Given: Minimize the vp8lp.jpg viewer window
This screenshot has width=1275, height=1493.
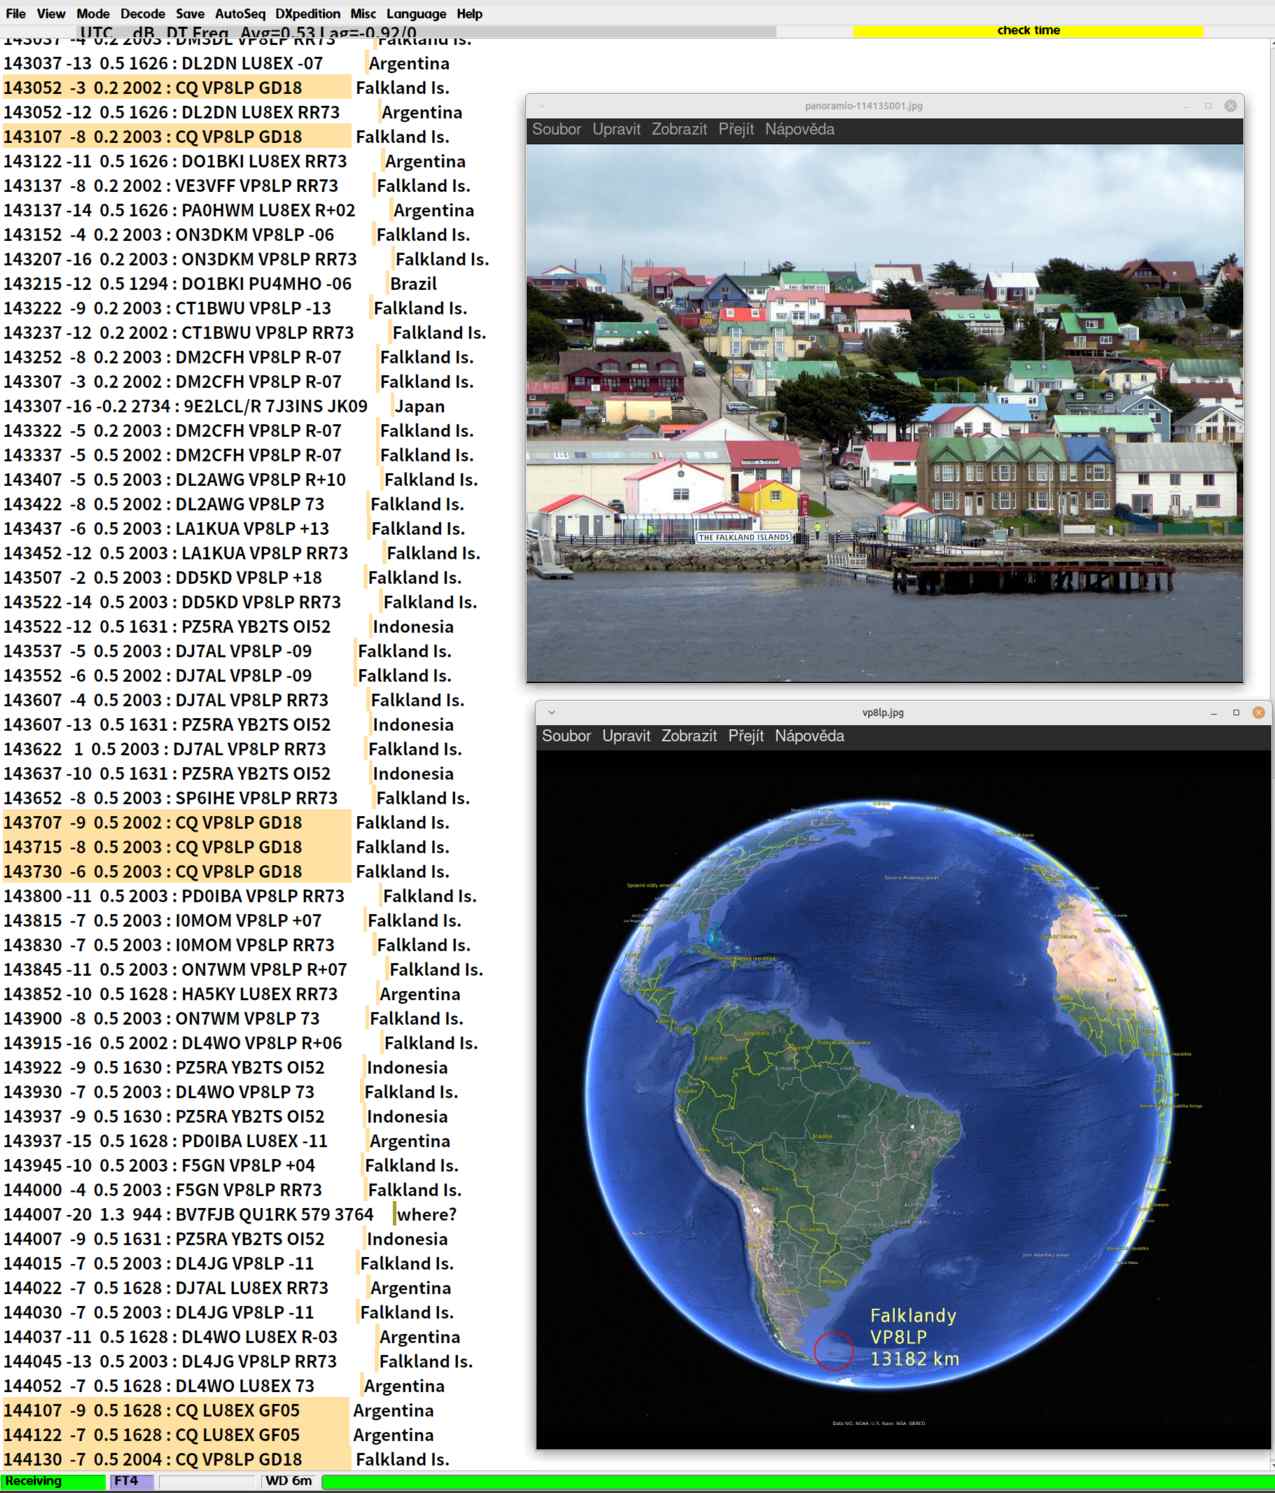Looking at the screenshot, I should click(x=1213, y=712).
